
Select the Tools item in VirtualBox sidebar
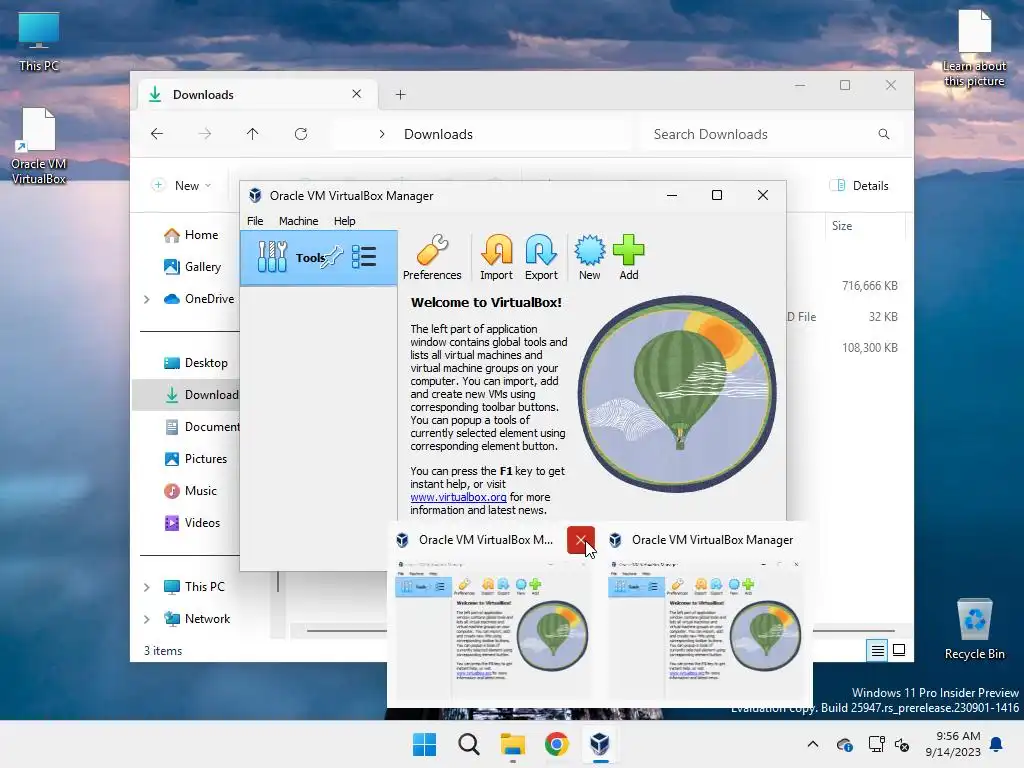point(319,257)
